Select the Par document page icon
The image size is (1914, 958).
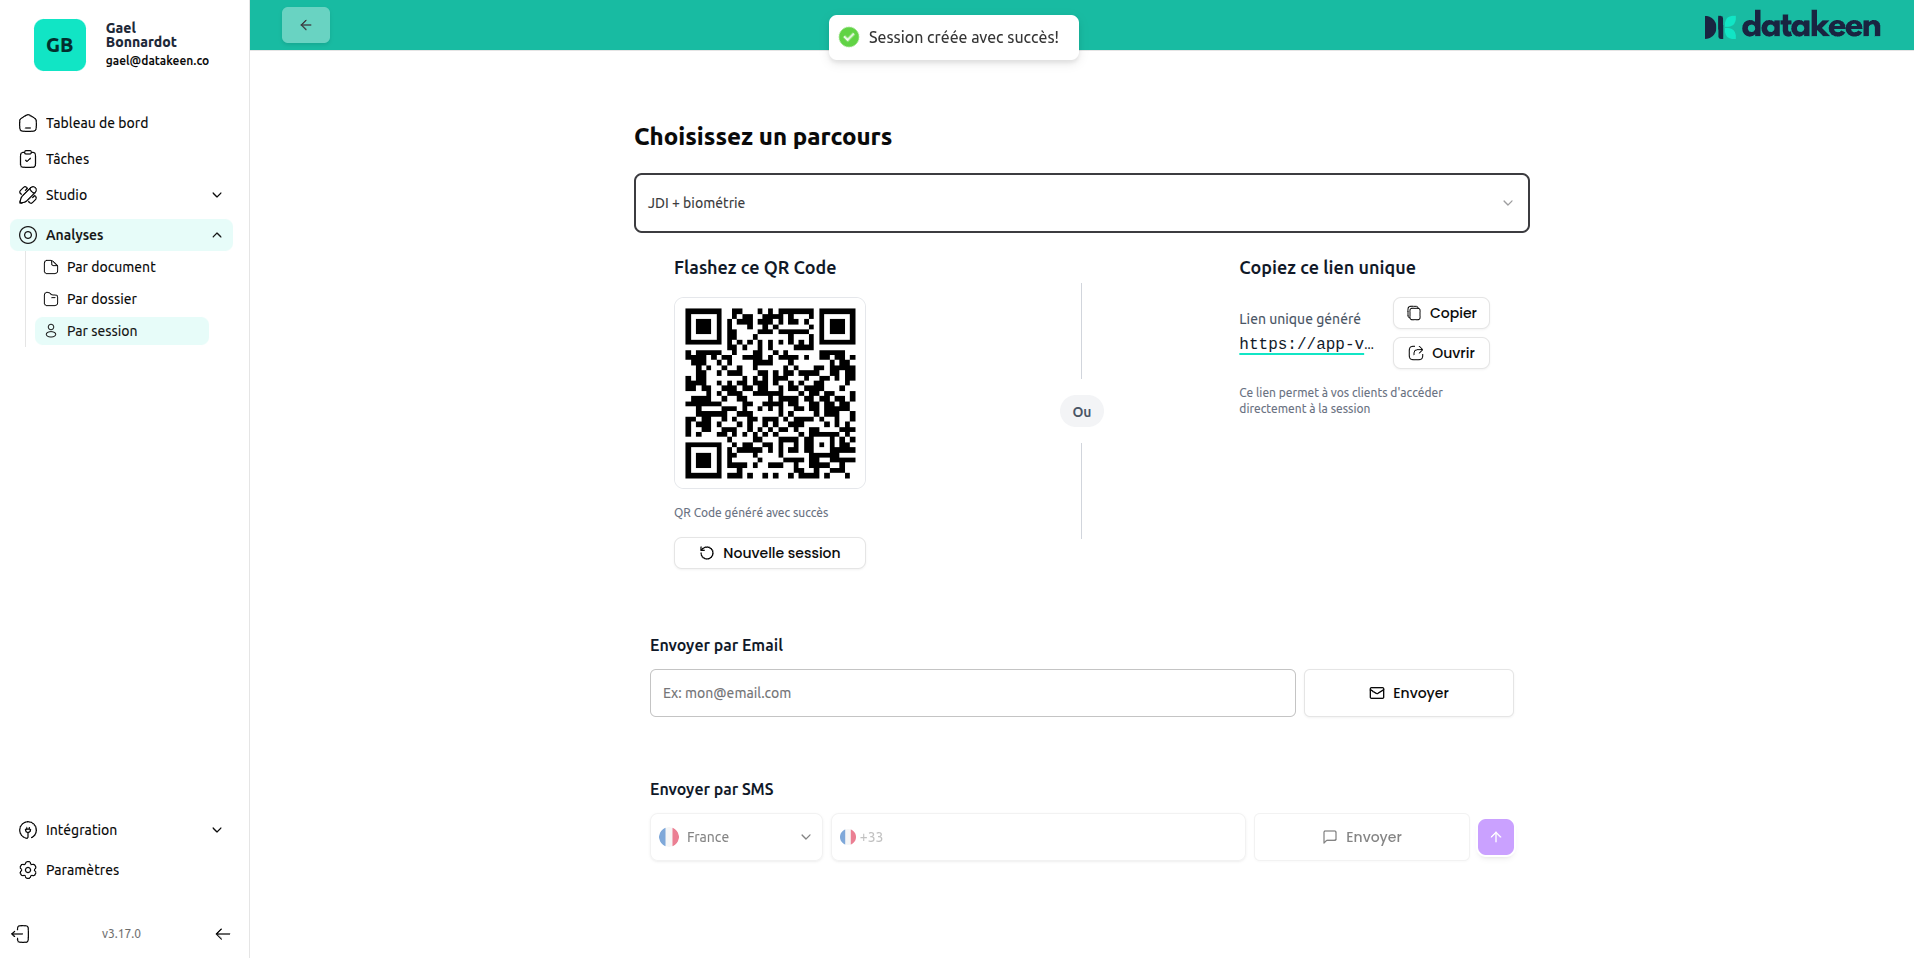click(x=51, y=266)
